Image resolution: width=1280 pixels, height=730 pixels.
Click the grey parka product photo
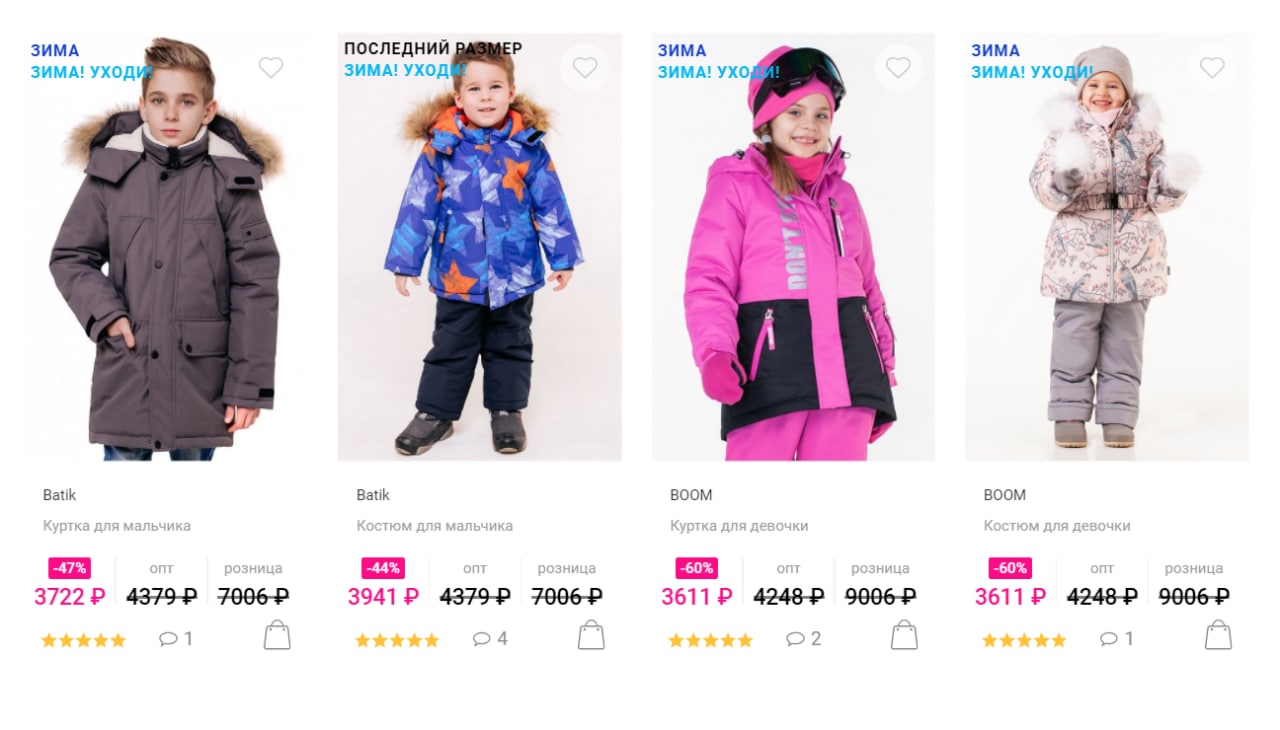pos(166,247)
